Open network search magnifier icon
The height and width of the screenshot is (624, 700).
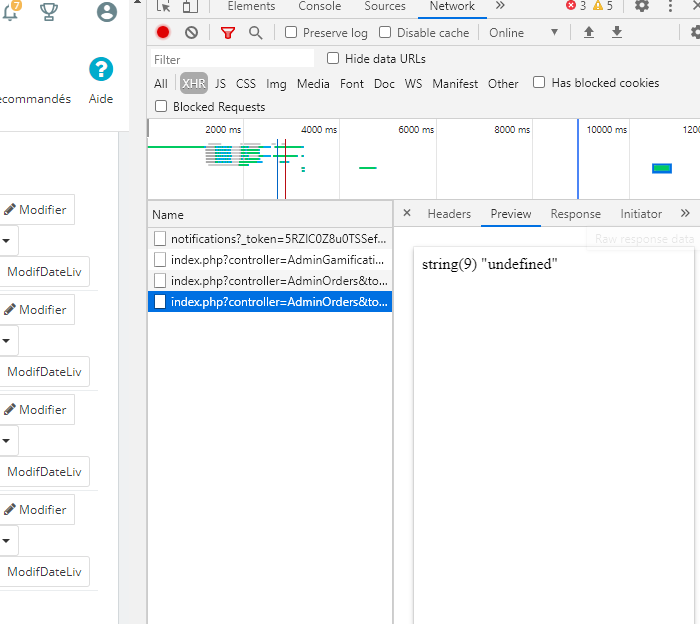click(255, 33)
